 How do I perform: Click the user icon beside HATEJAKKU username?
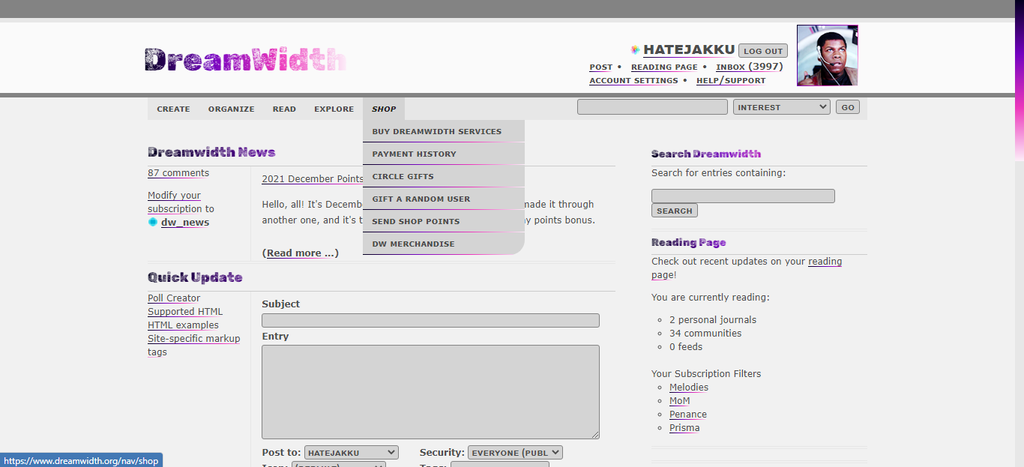[635, 50]
